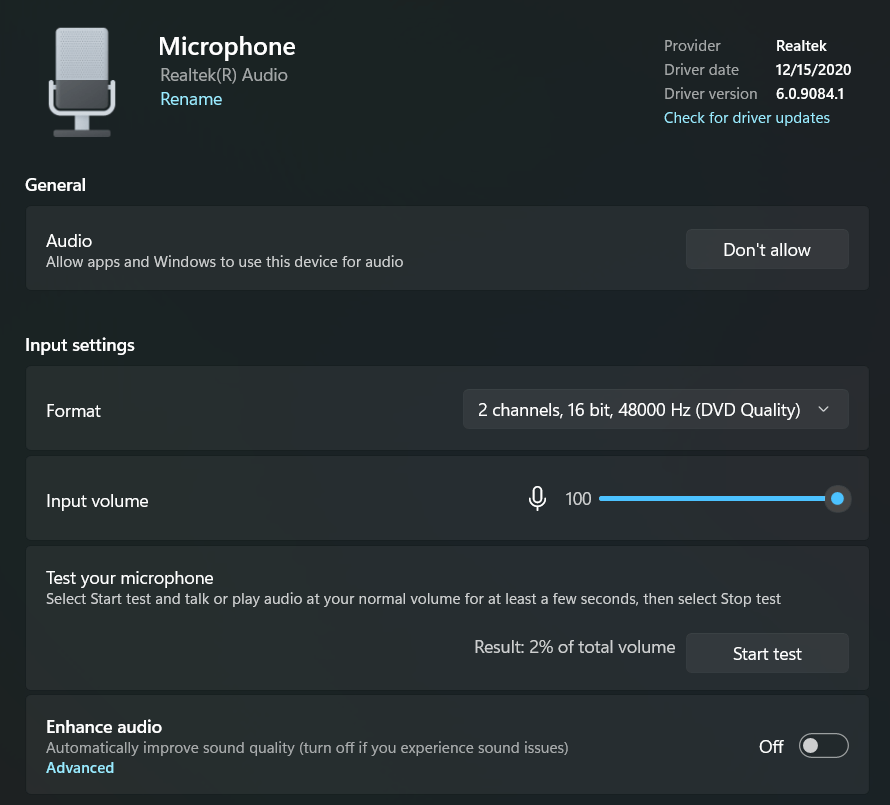
Task: Click the Realtek Audio device thumbnail image
Action: pyautogui.click(x=82, y=80)
